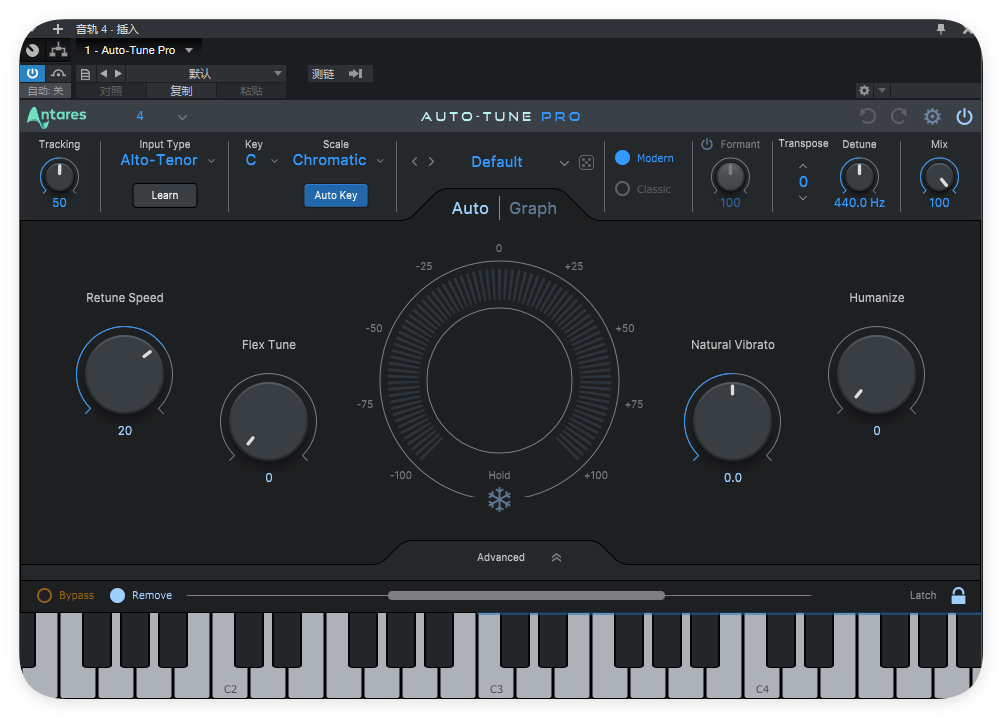
Task: Open the routing view icon
Action: point(59,50)
